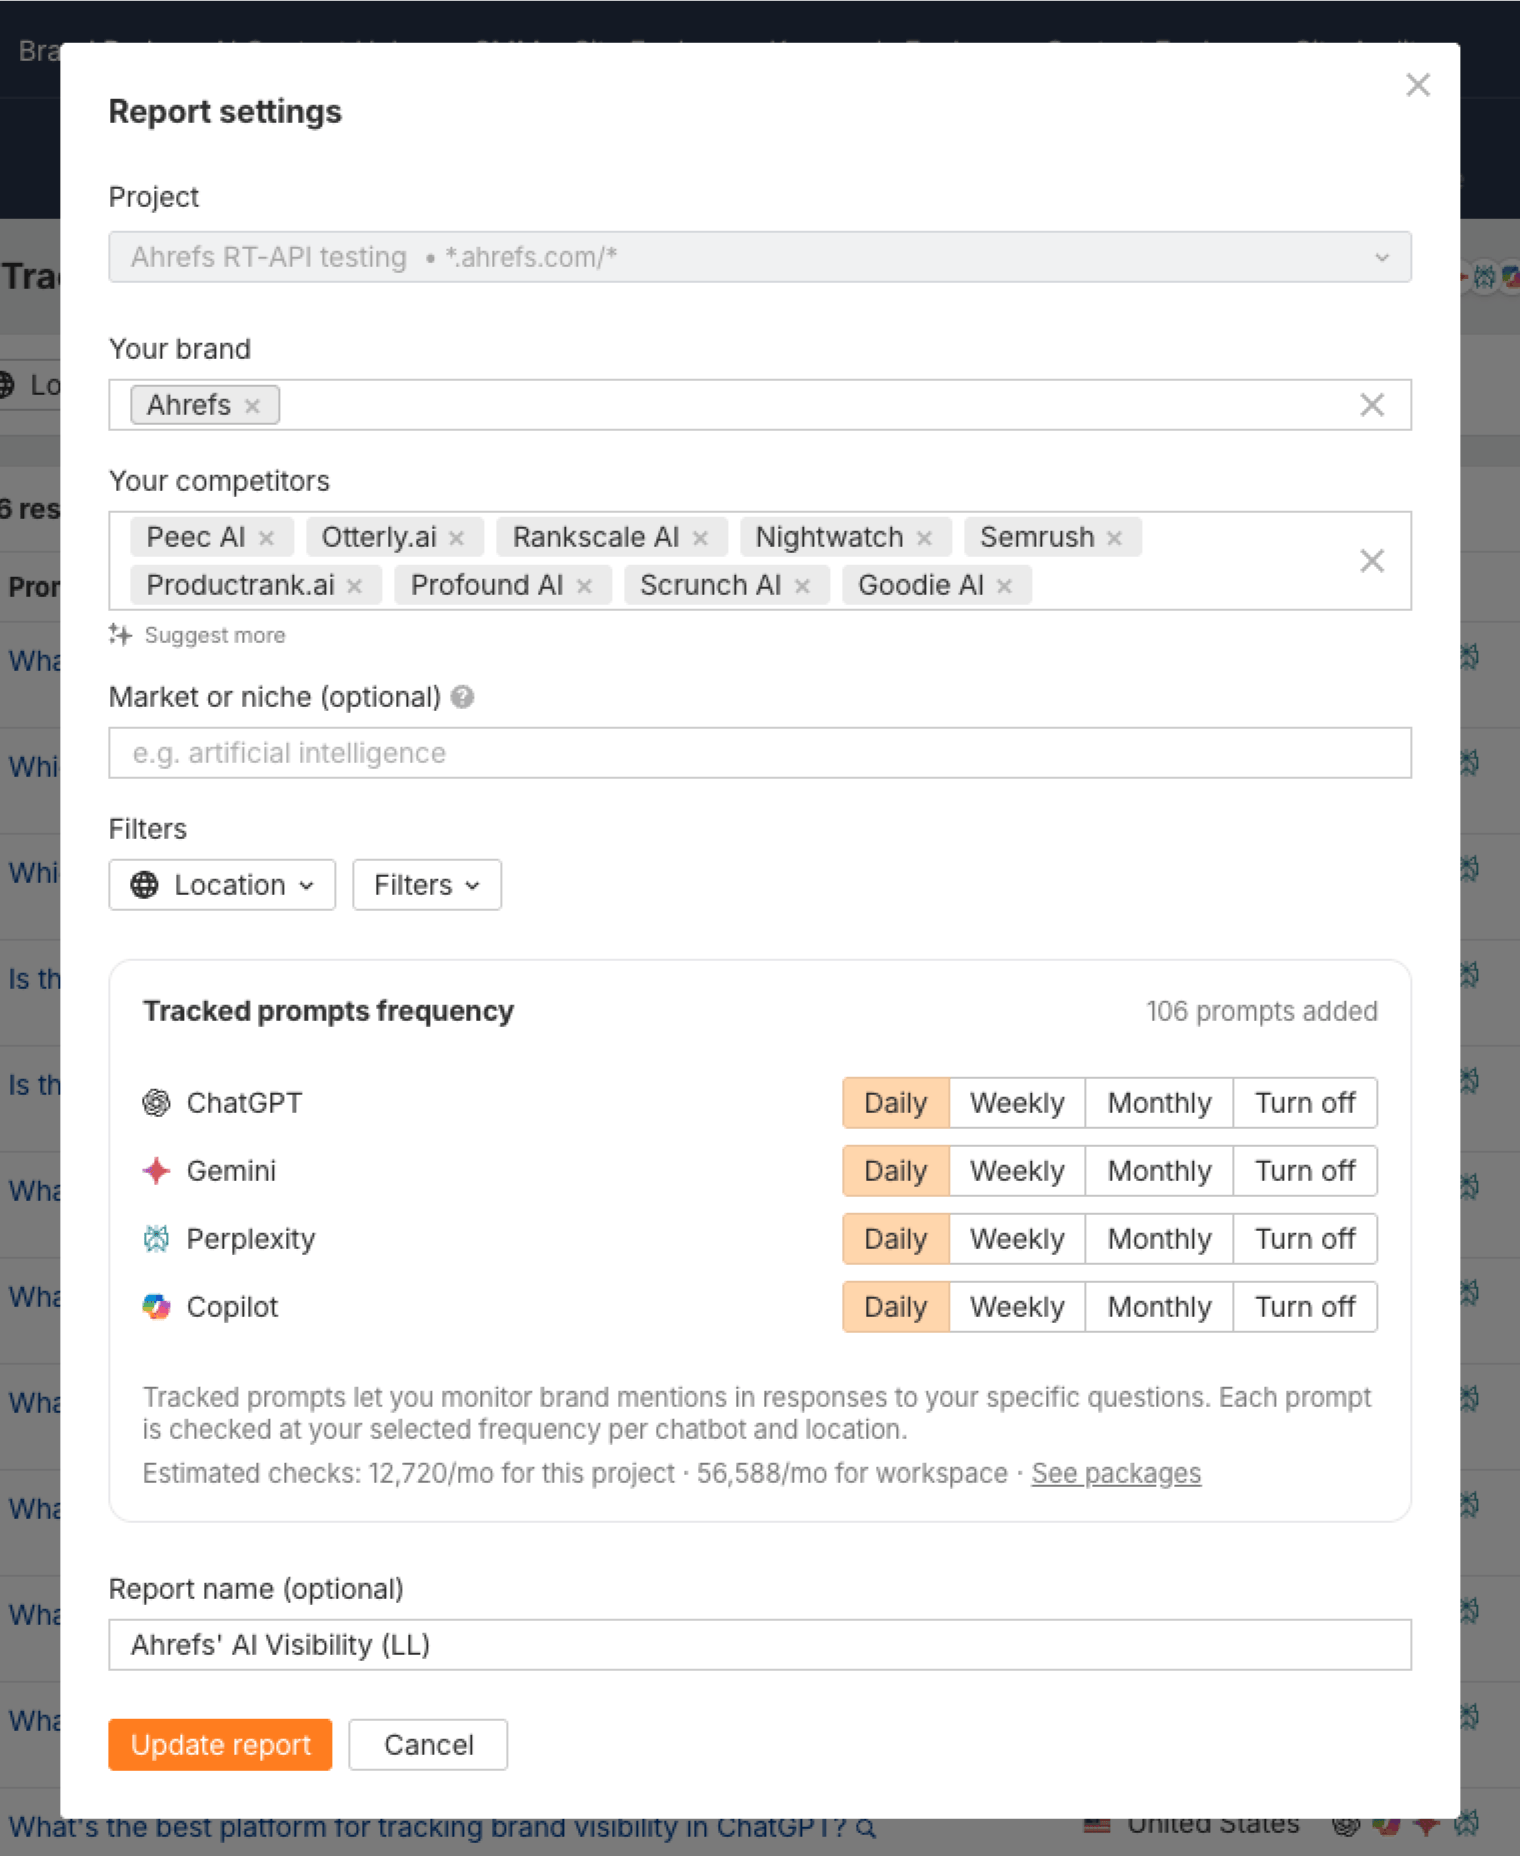Screen dimensions: 1520x1856
Task: Set ChatGPT frequency to Daily
Action: click(x=896, y=1103)
